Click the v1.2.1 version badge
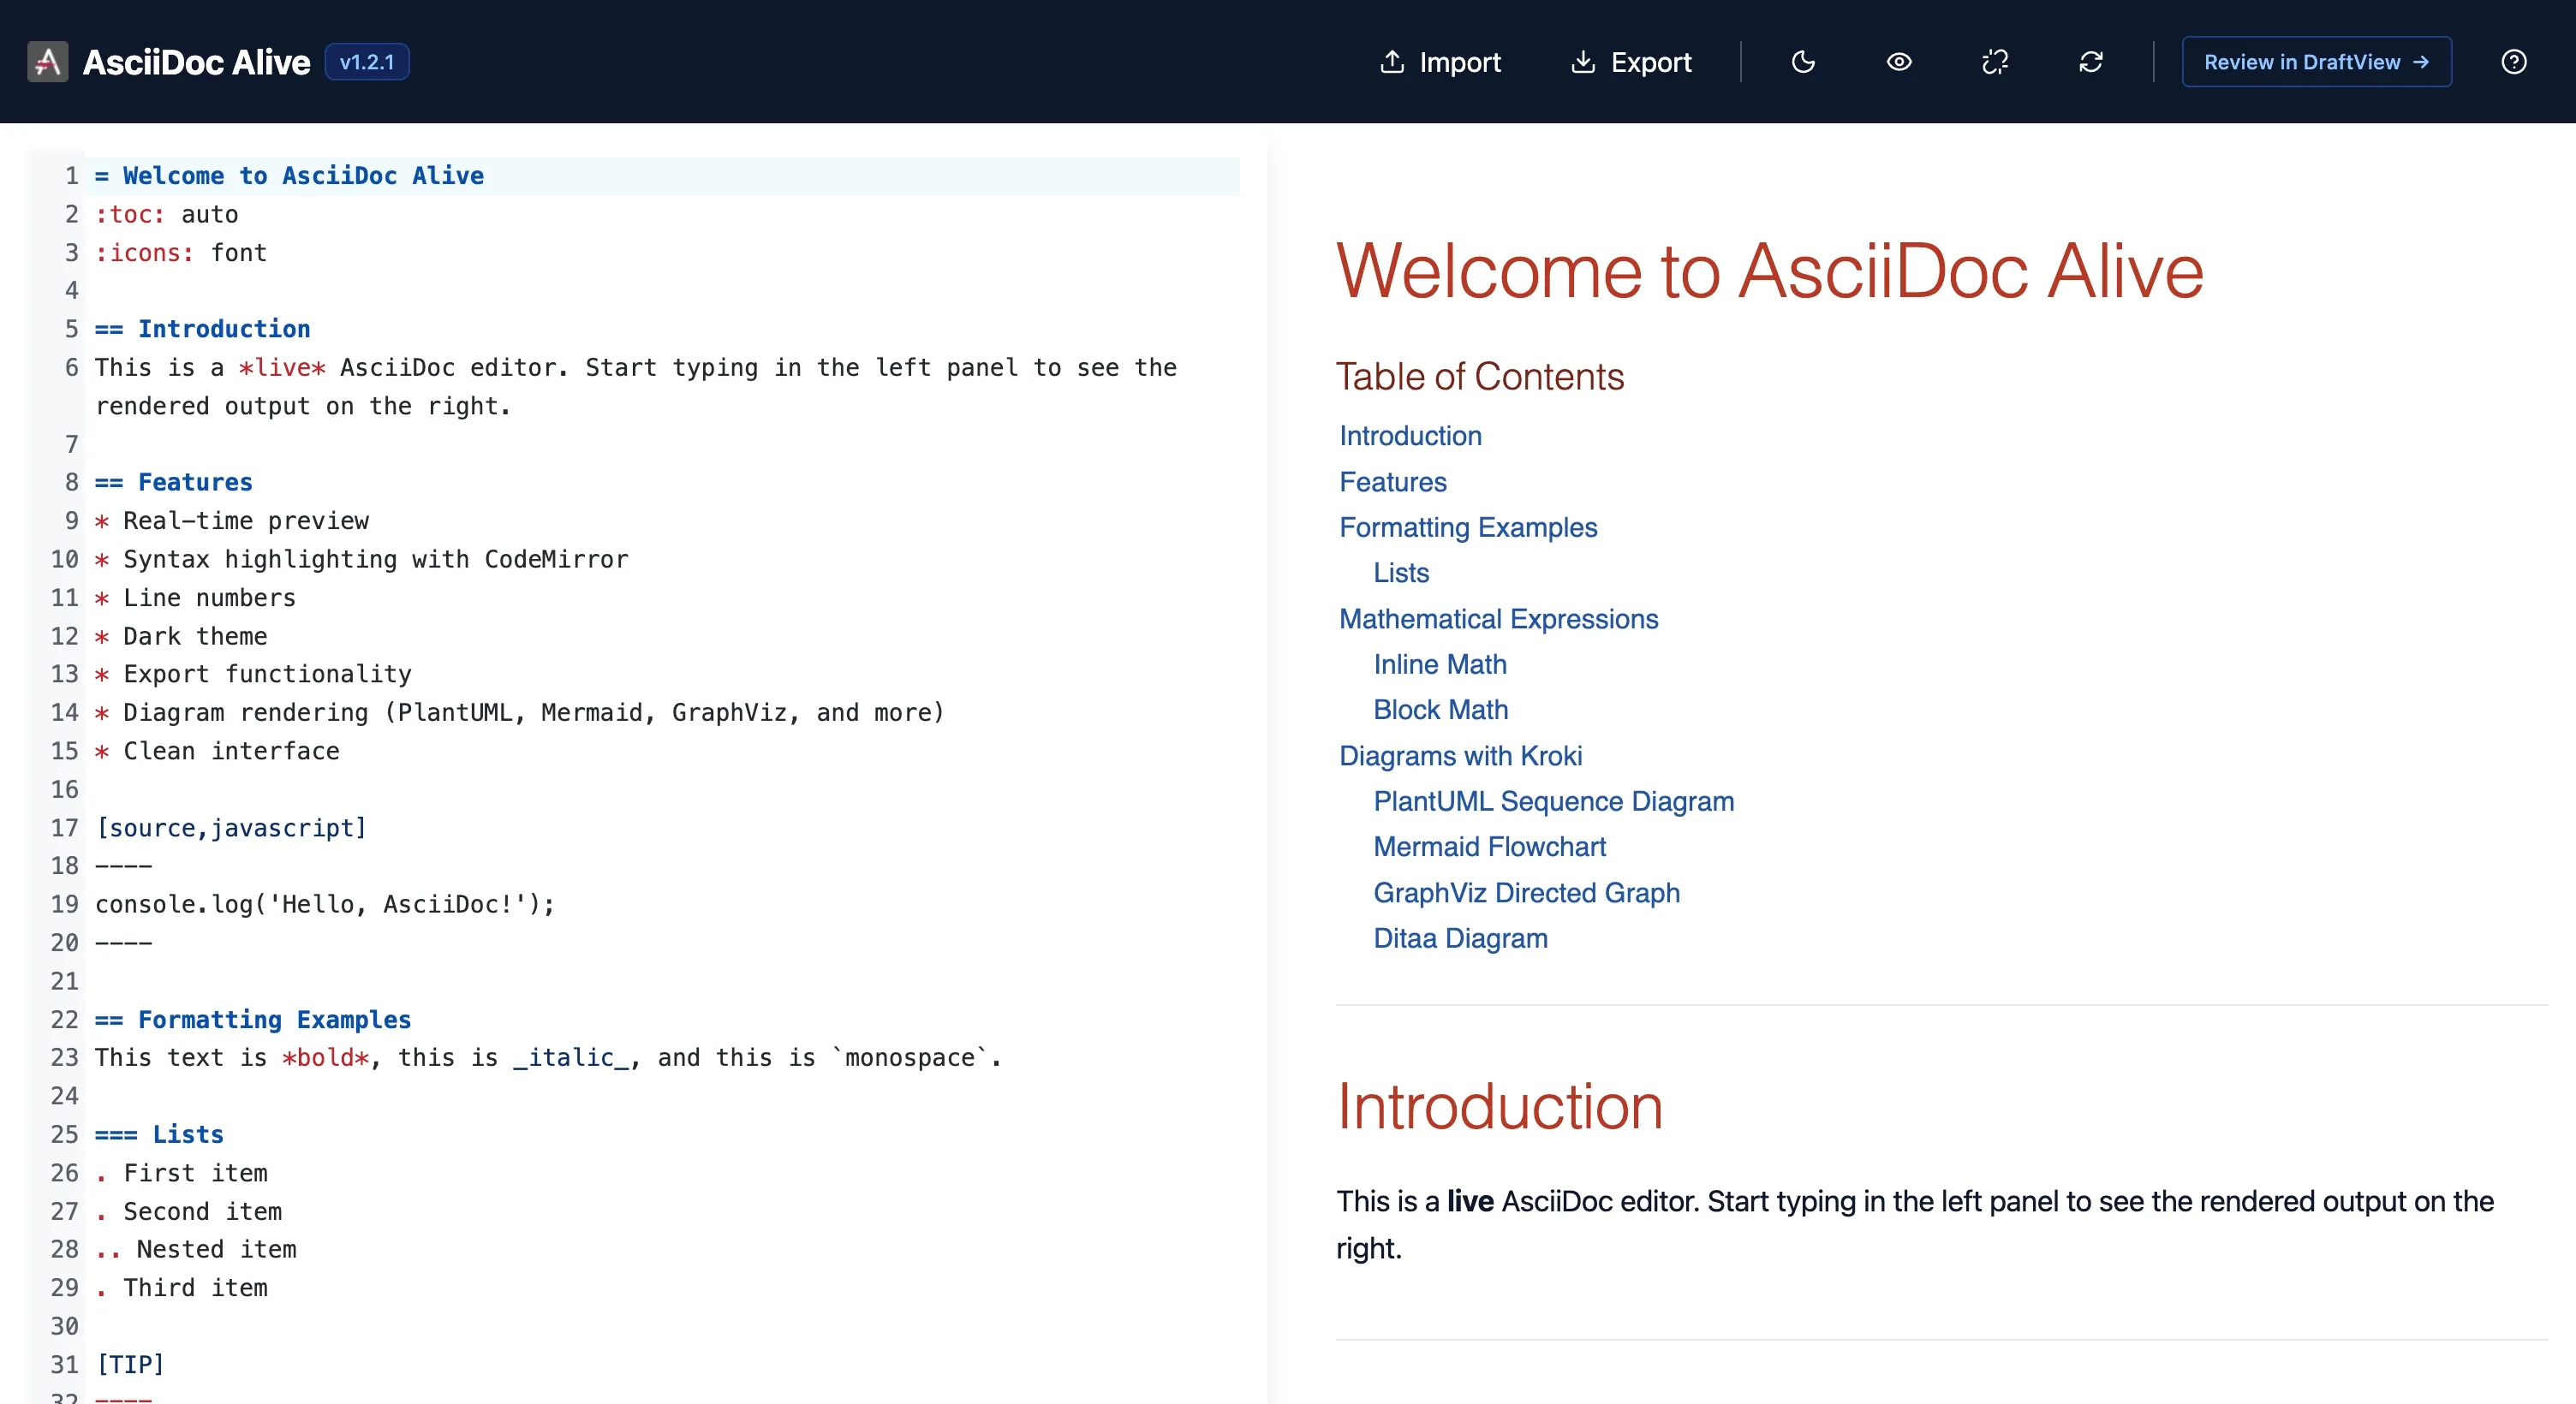This screenshot has width=2576, height=1404. pyautogui.click(x=367, y=62)
